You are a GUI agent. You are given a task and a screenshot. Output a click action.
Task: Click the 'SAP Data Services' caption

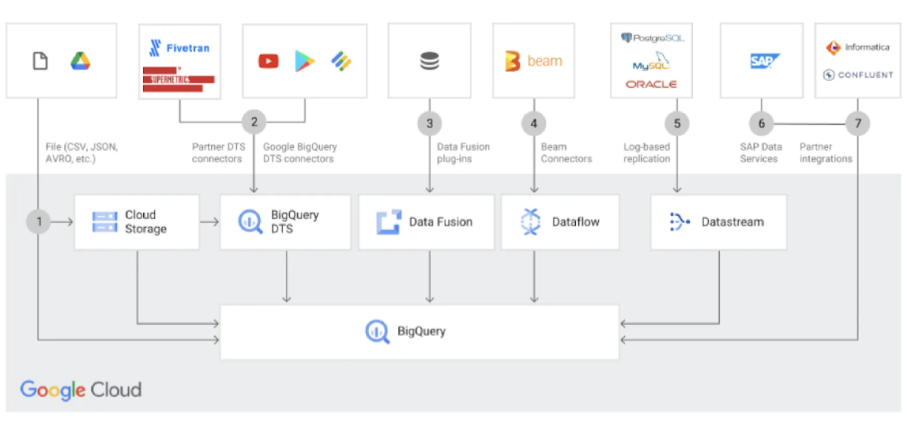[x=759, y=153]
